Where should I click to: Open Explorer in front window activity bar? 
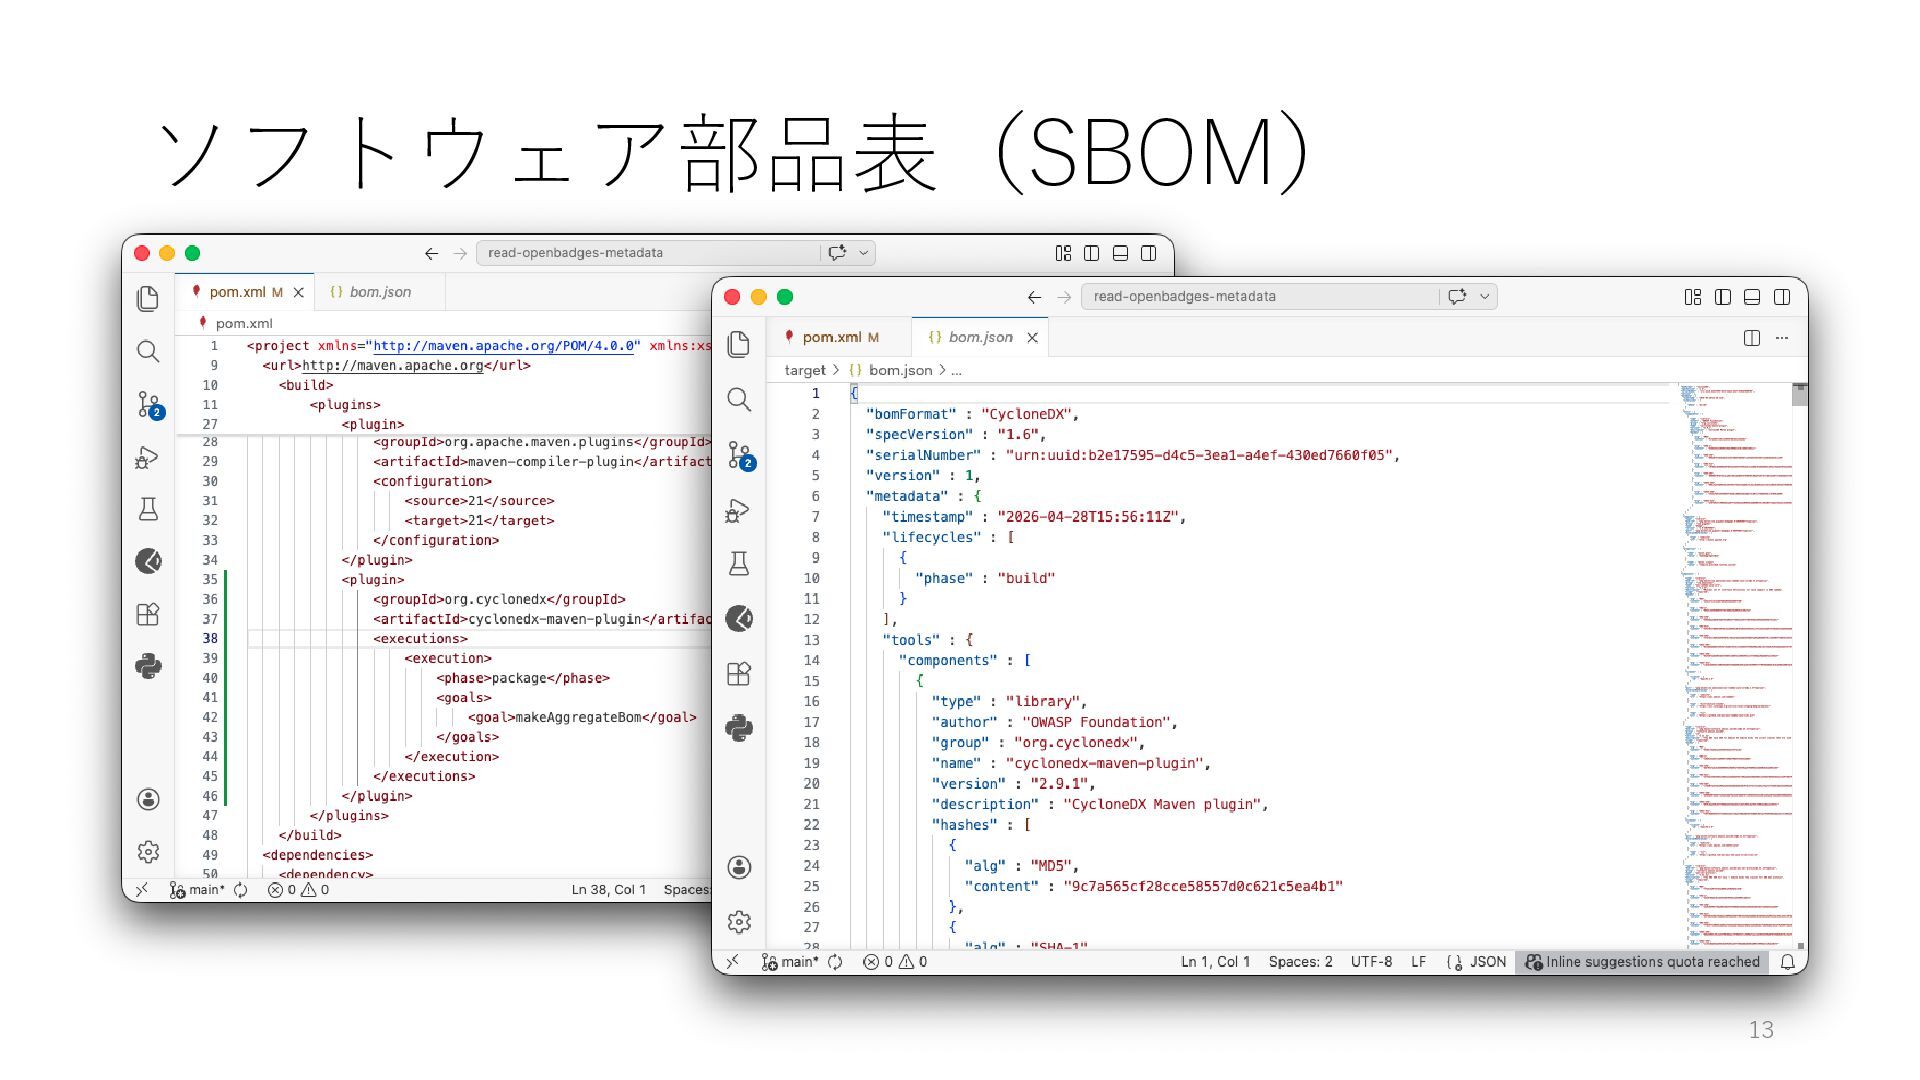pyautogui.click(x=739, y=344)
